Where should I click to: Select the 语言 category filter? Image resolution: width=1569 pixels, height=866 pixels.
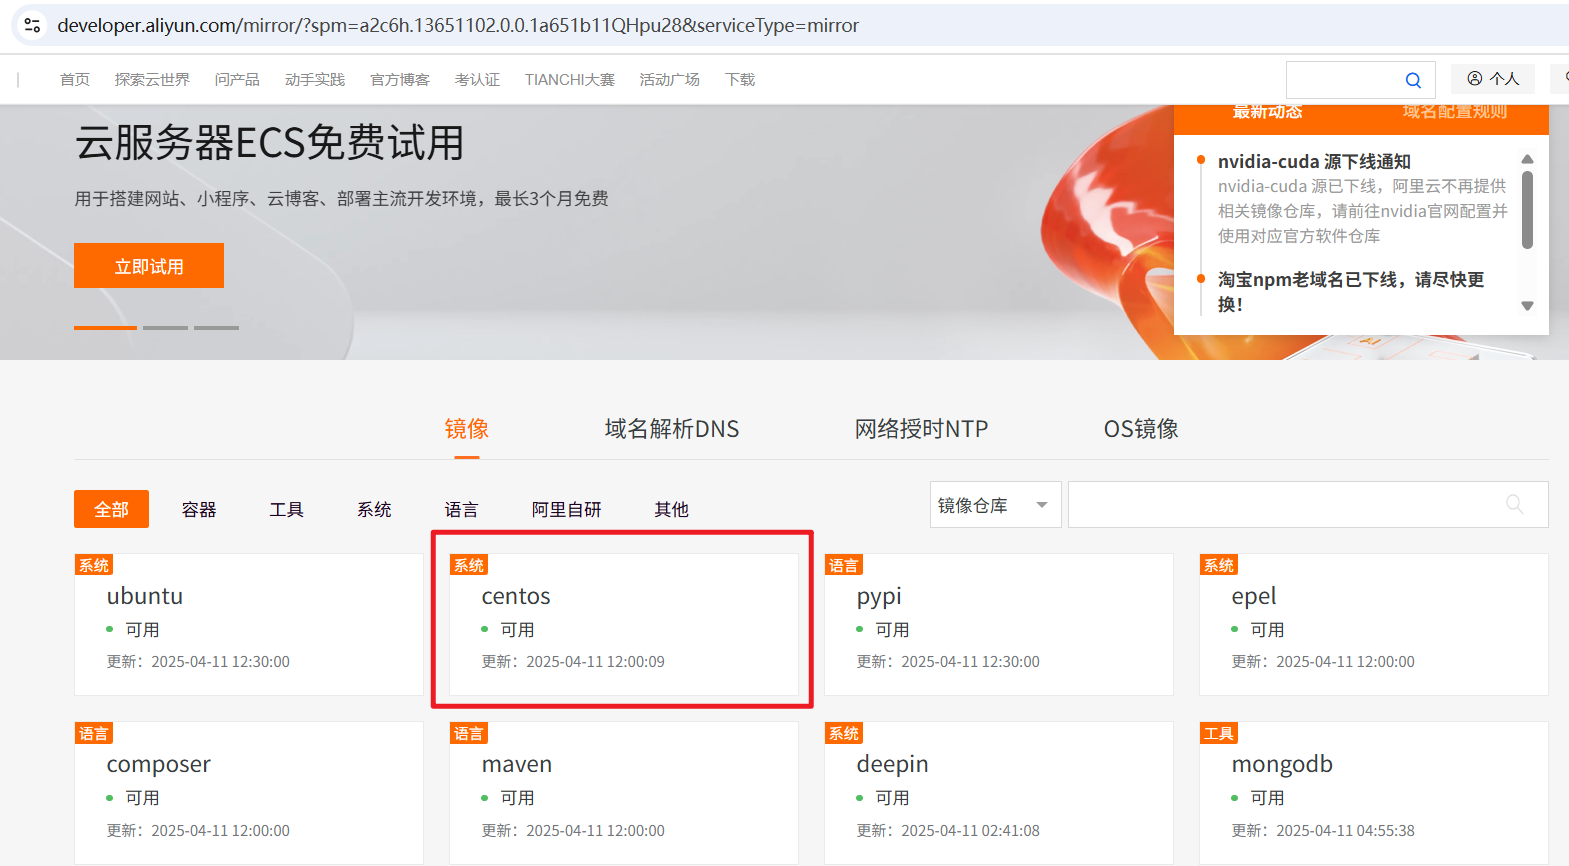(x=461, y=509)
